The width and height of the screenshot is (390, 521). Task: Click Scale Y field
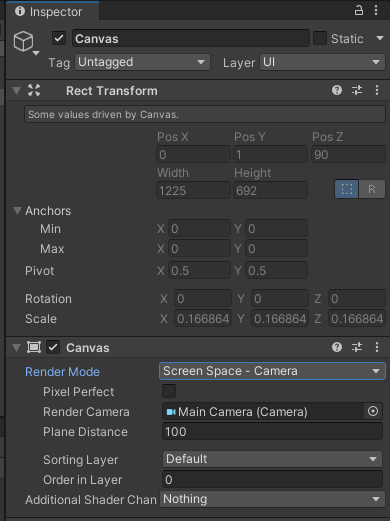280,318
